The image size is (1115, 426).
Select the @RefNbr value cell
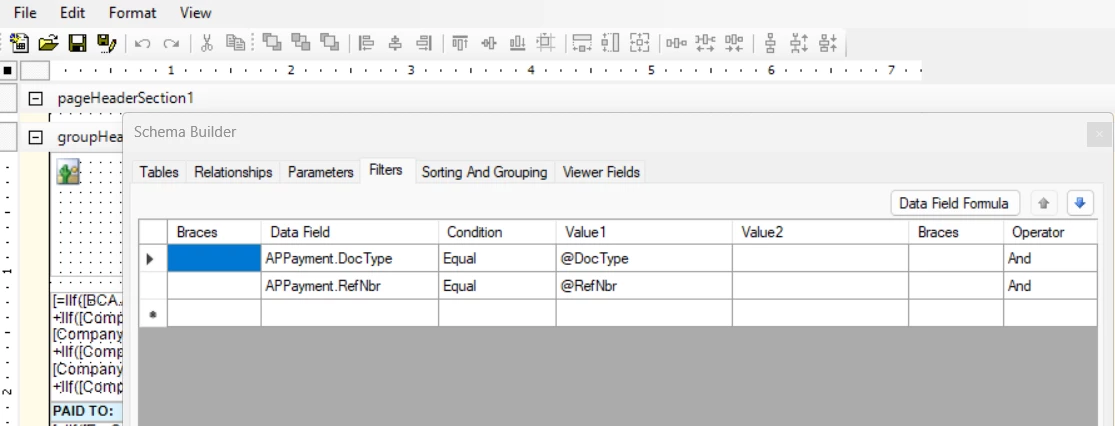pos(644,286)
